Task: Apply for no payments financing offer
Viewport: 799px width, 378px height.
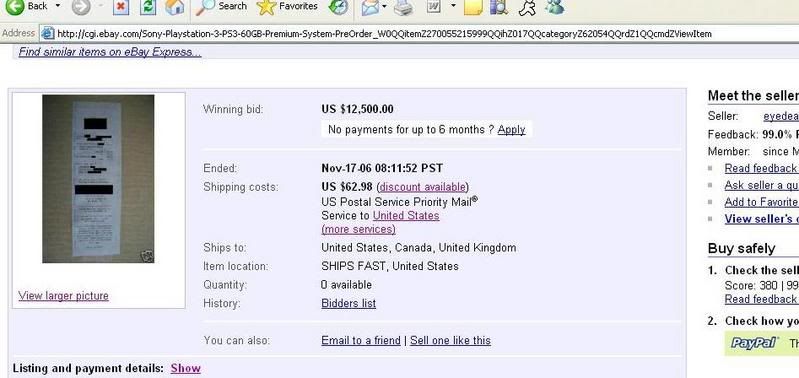Action: point(511,129)
